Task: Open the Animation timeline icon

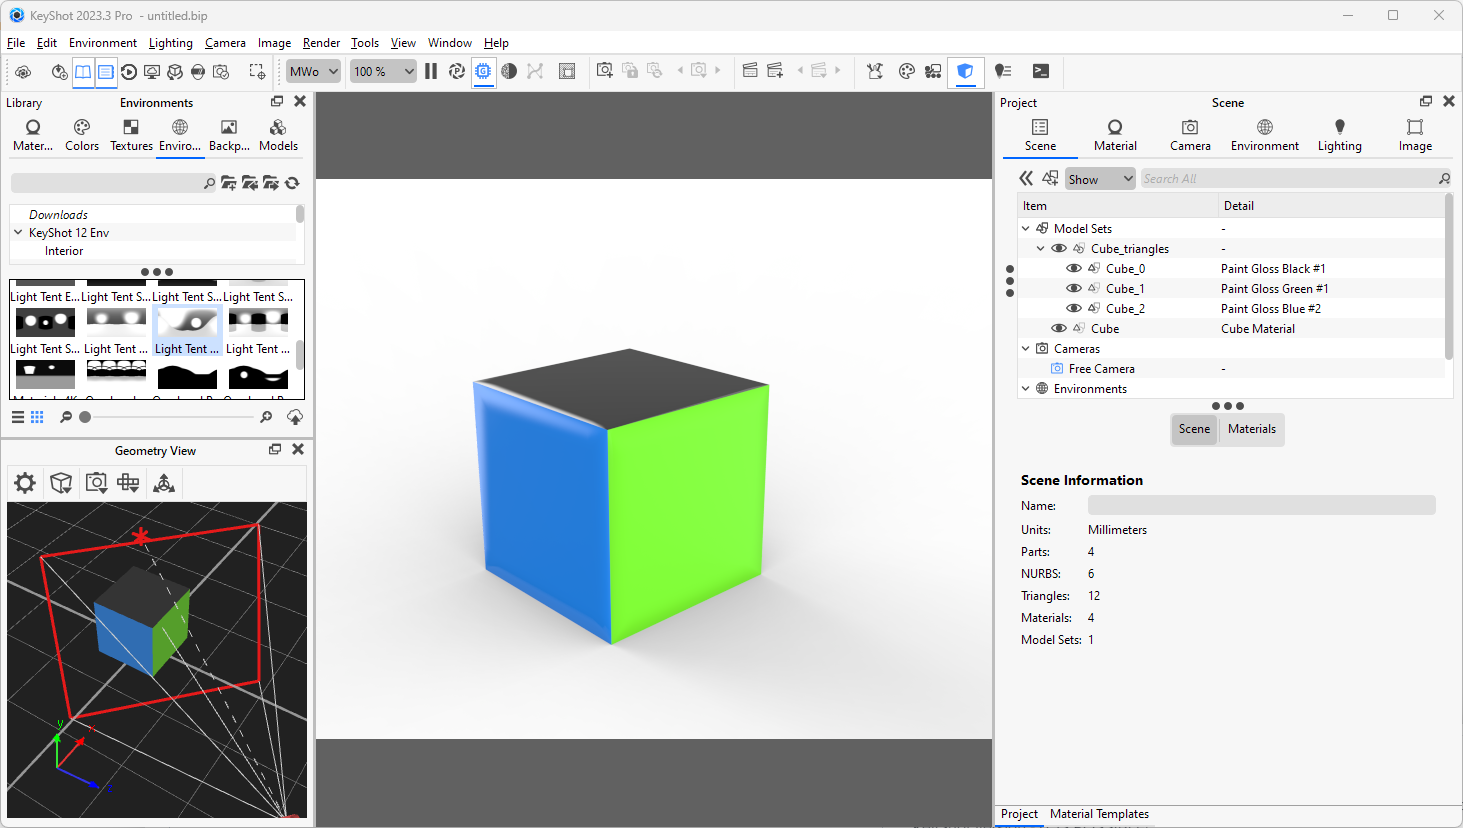Action: 129,72
